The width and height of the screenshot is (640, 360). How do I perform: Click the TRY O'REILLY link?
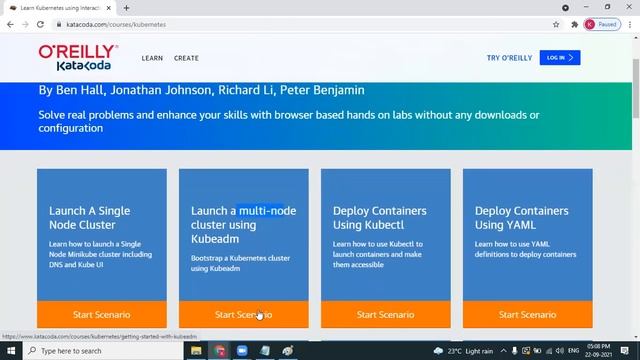[x=509, y=58]
